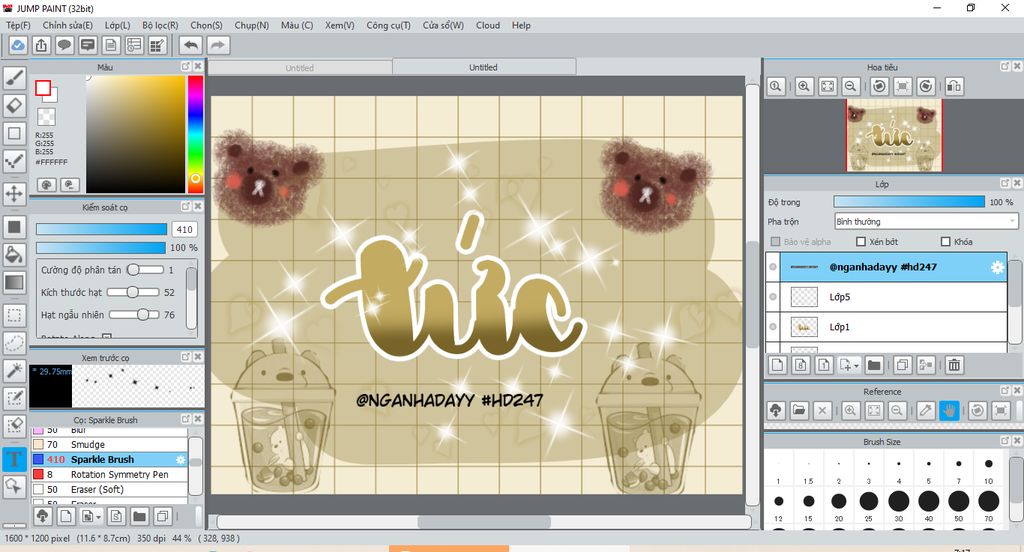This screenshot has width=1024, height=552.
Task: Select the Magic Wand tool
Action: (x=14, y=370)
